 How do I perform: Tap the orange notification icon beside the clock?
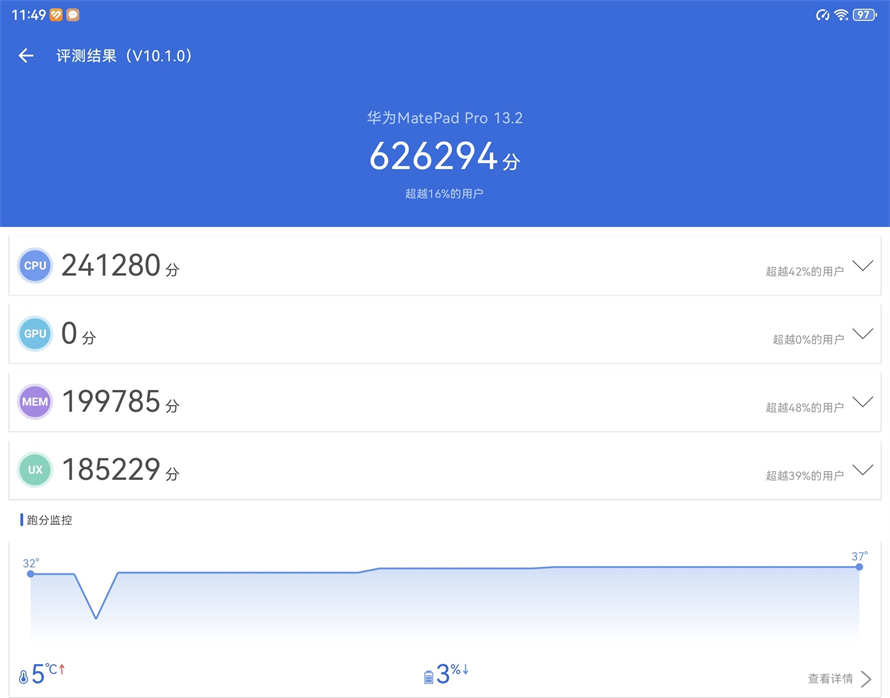click(56, 15)
